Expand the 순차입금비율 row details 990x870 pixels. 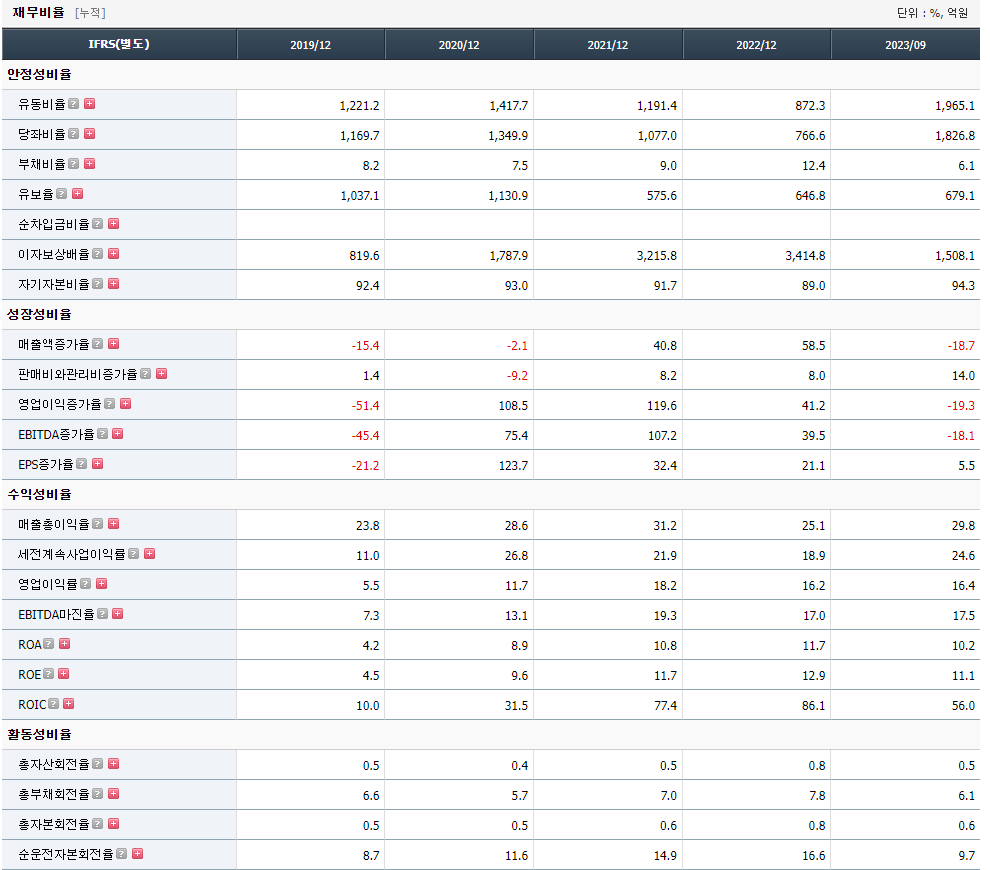(x=114, y=223)
